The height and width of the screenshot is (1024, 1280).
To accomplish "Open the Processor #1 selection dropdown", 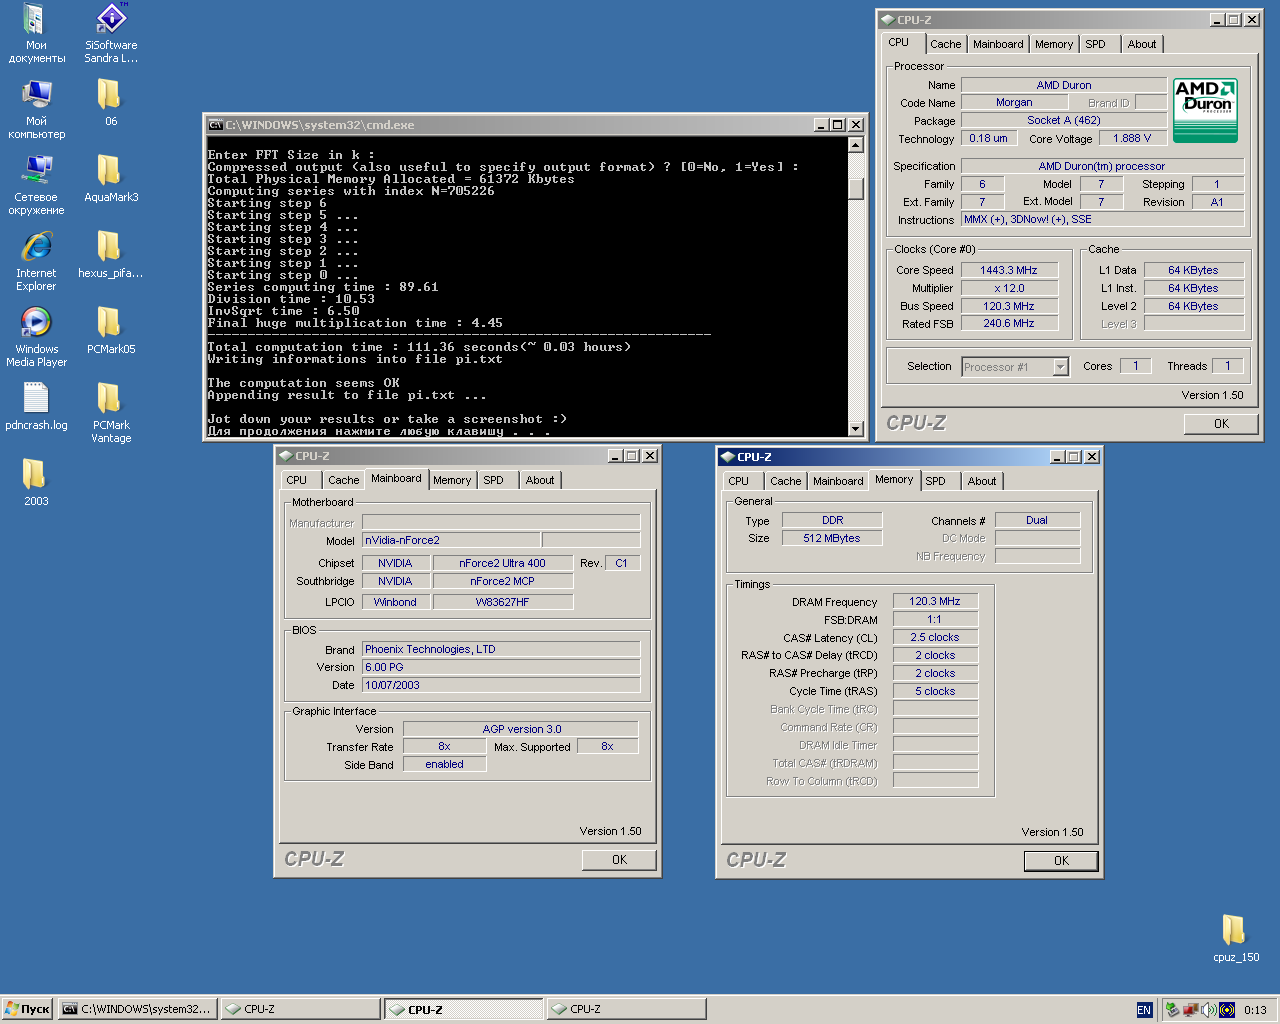I will tap(1060, 367).
